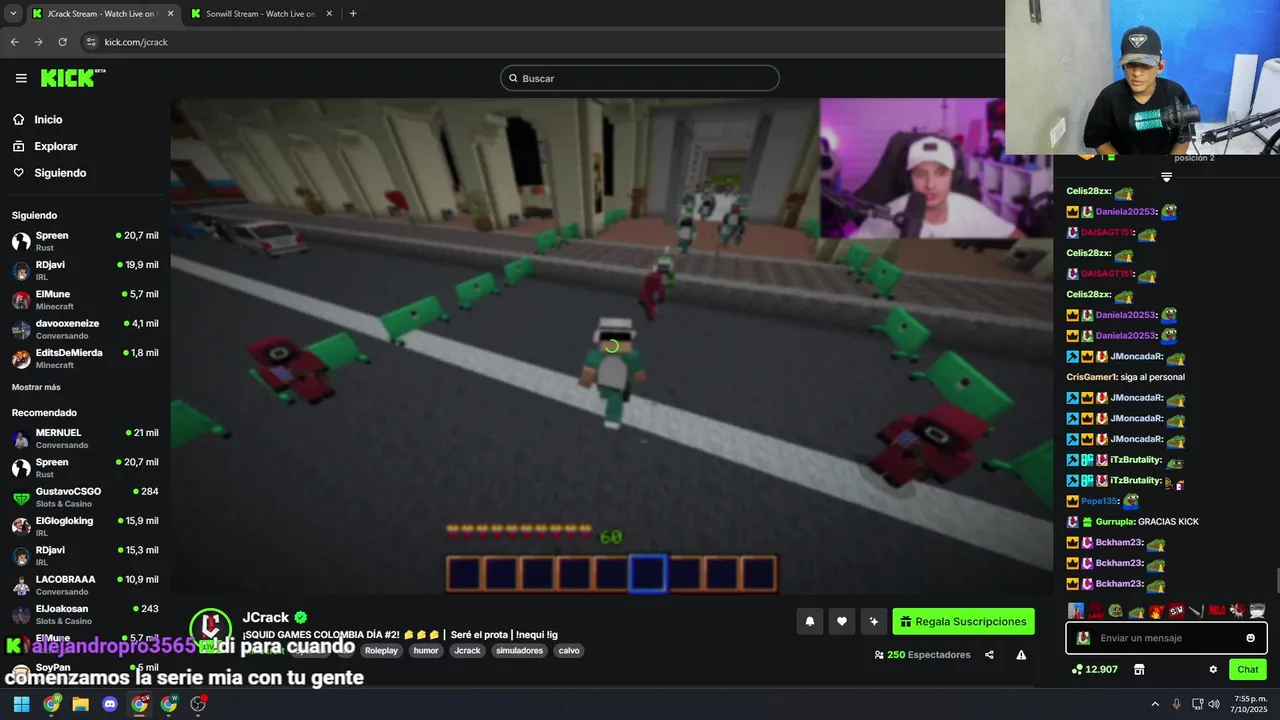
Task: Report stream via warning triangle icon
Action: coord(1021,655)
